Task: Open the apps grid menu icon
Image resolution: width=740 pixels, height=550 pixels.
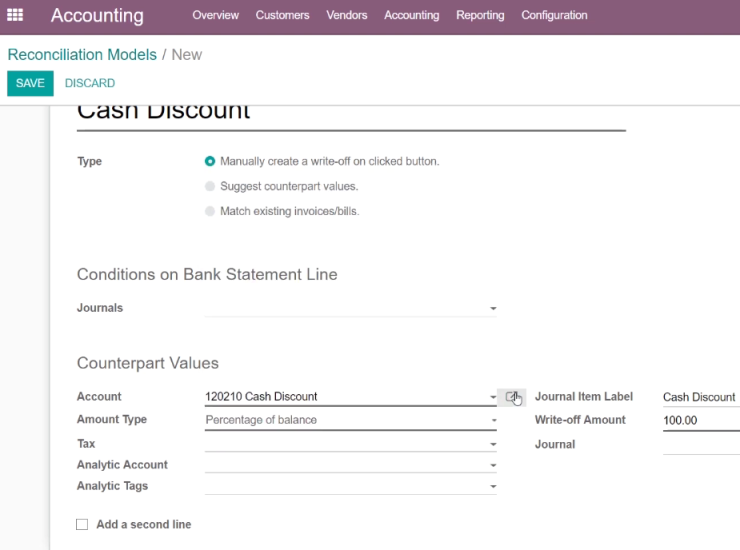Action: click(15, 15)
